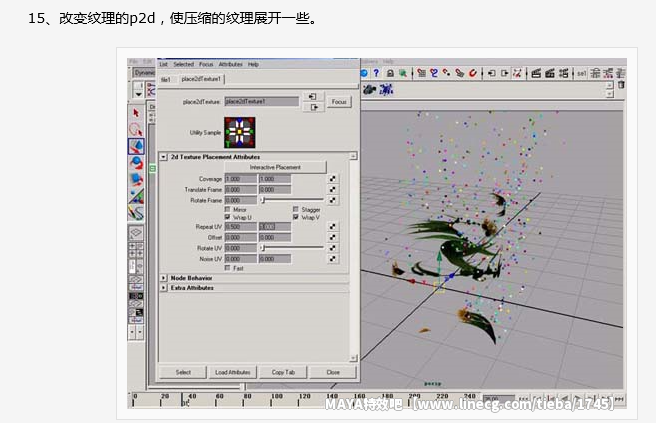Expand the Extra Attributes section

point(164,288)
